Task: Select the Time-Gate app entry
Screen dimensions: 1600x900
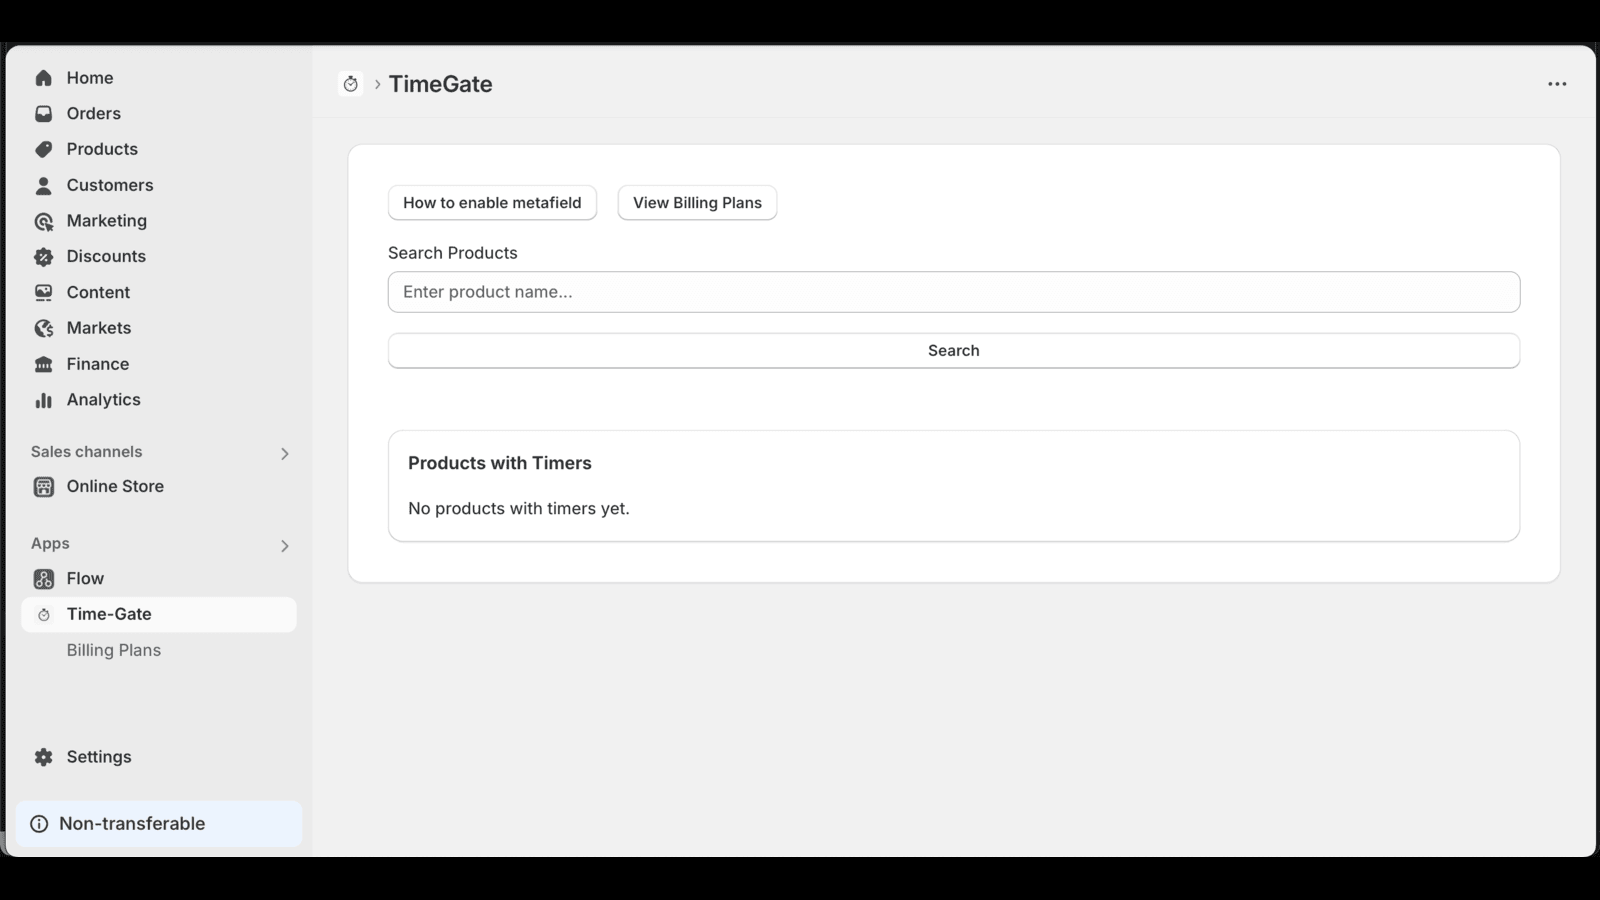Action: tap(159, 615)
